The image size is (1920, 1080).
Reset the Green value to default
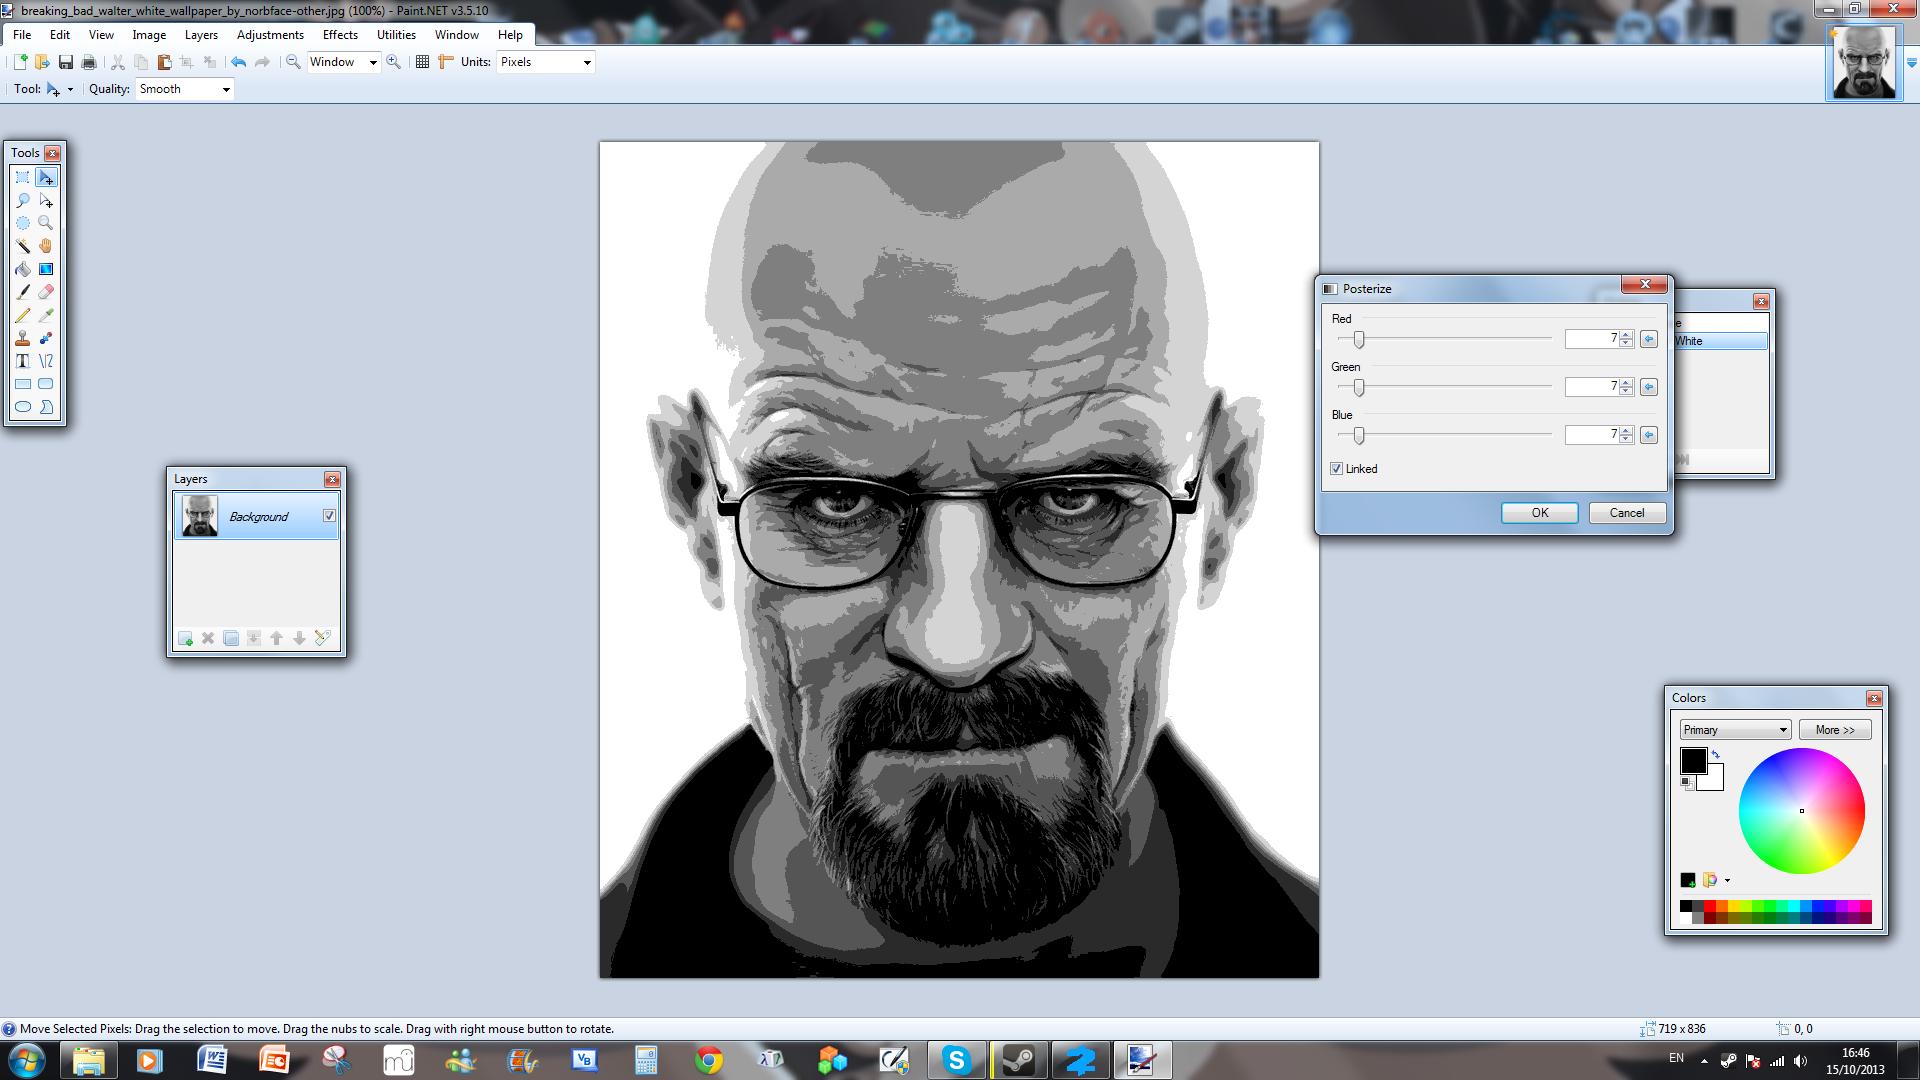[x=1649, y=387]
